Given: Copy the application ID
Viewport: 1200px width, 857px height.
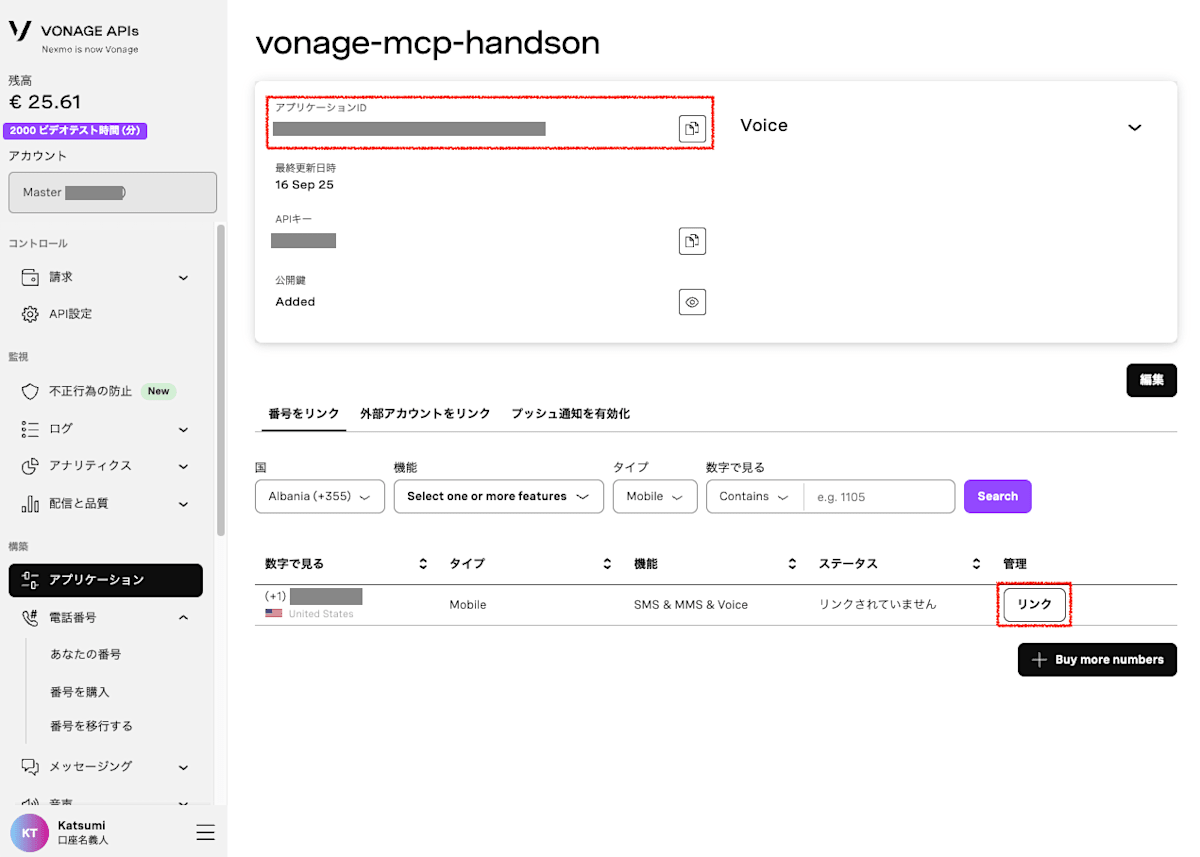Looking at the screenshot, I should tap(692, 128).
